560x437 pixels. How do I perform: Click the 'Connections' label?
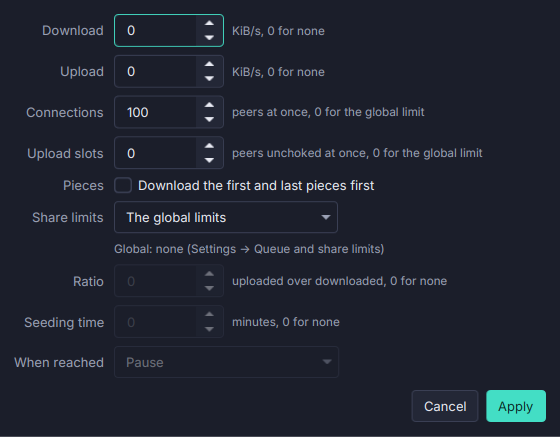pos(65,112)
